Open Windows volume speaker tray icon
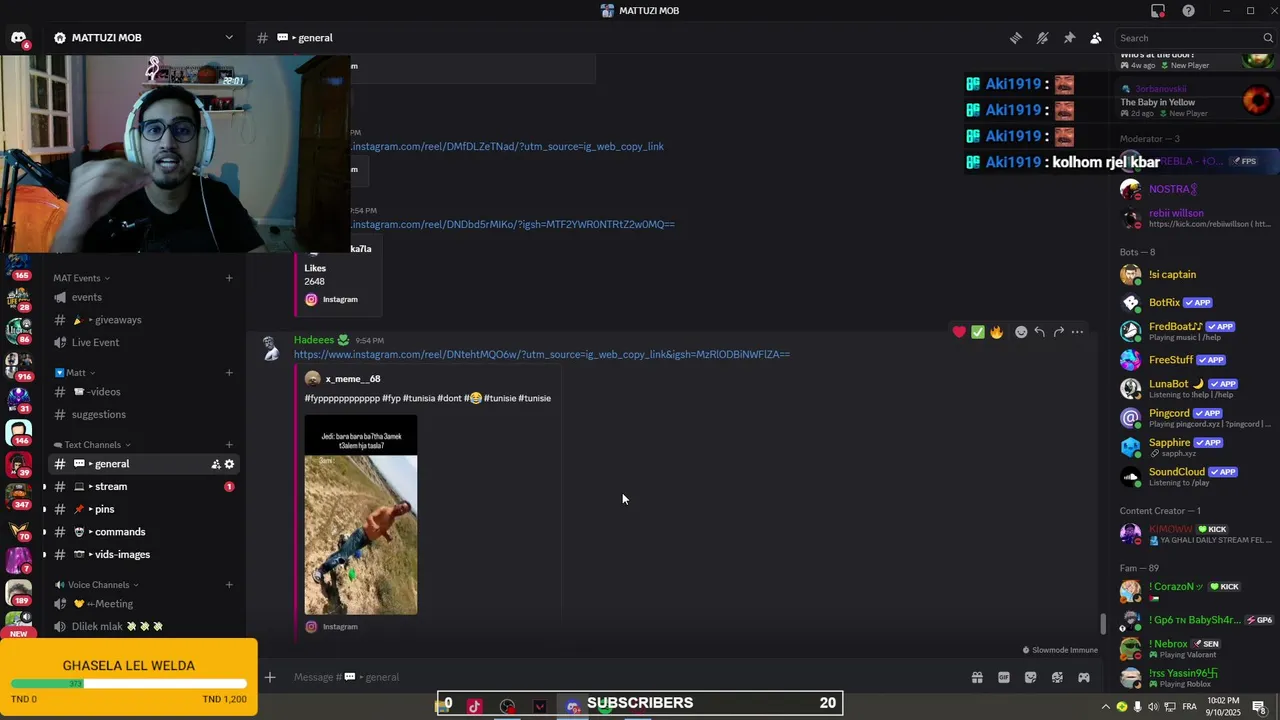The height and width of the screenshot is (720, 1280). point(1153,707)
